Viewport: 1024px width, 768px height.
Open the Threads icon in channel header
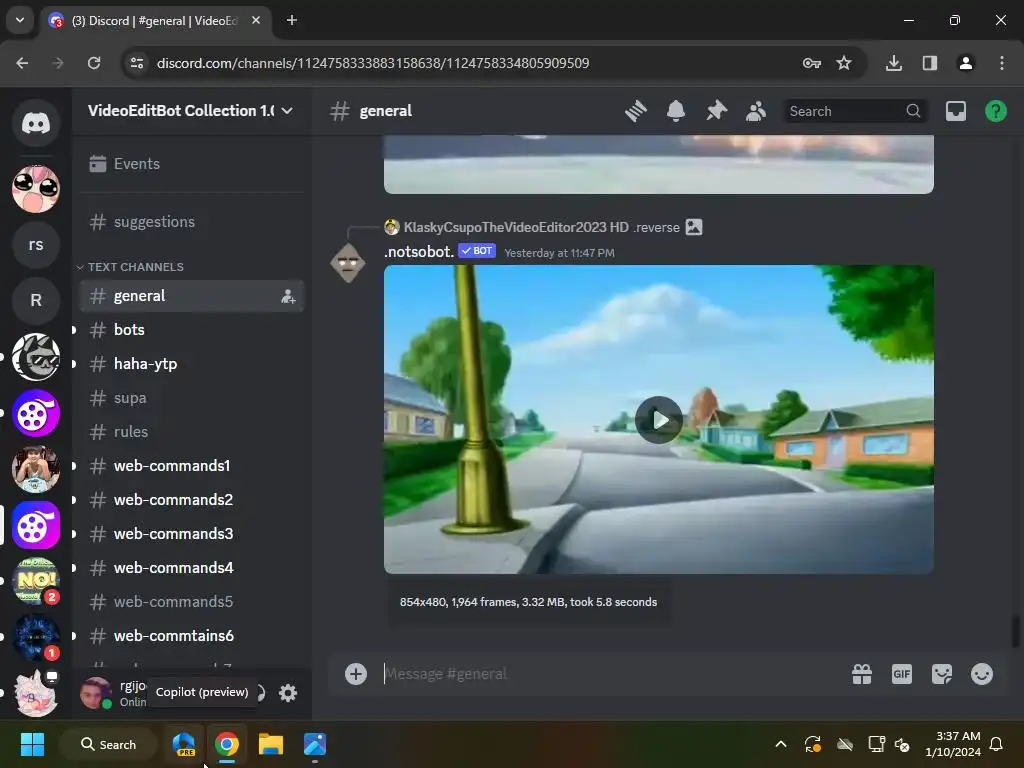(x=635, y=111)
